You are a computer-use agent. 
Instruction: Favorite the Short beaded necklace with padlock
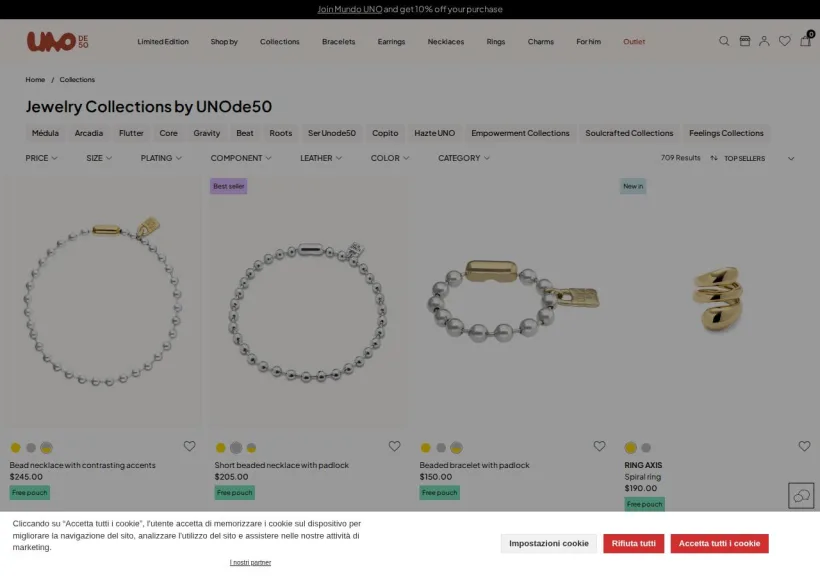(x=394, y=446)
